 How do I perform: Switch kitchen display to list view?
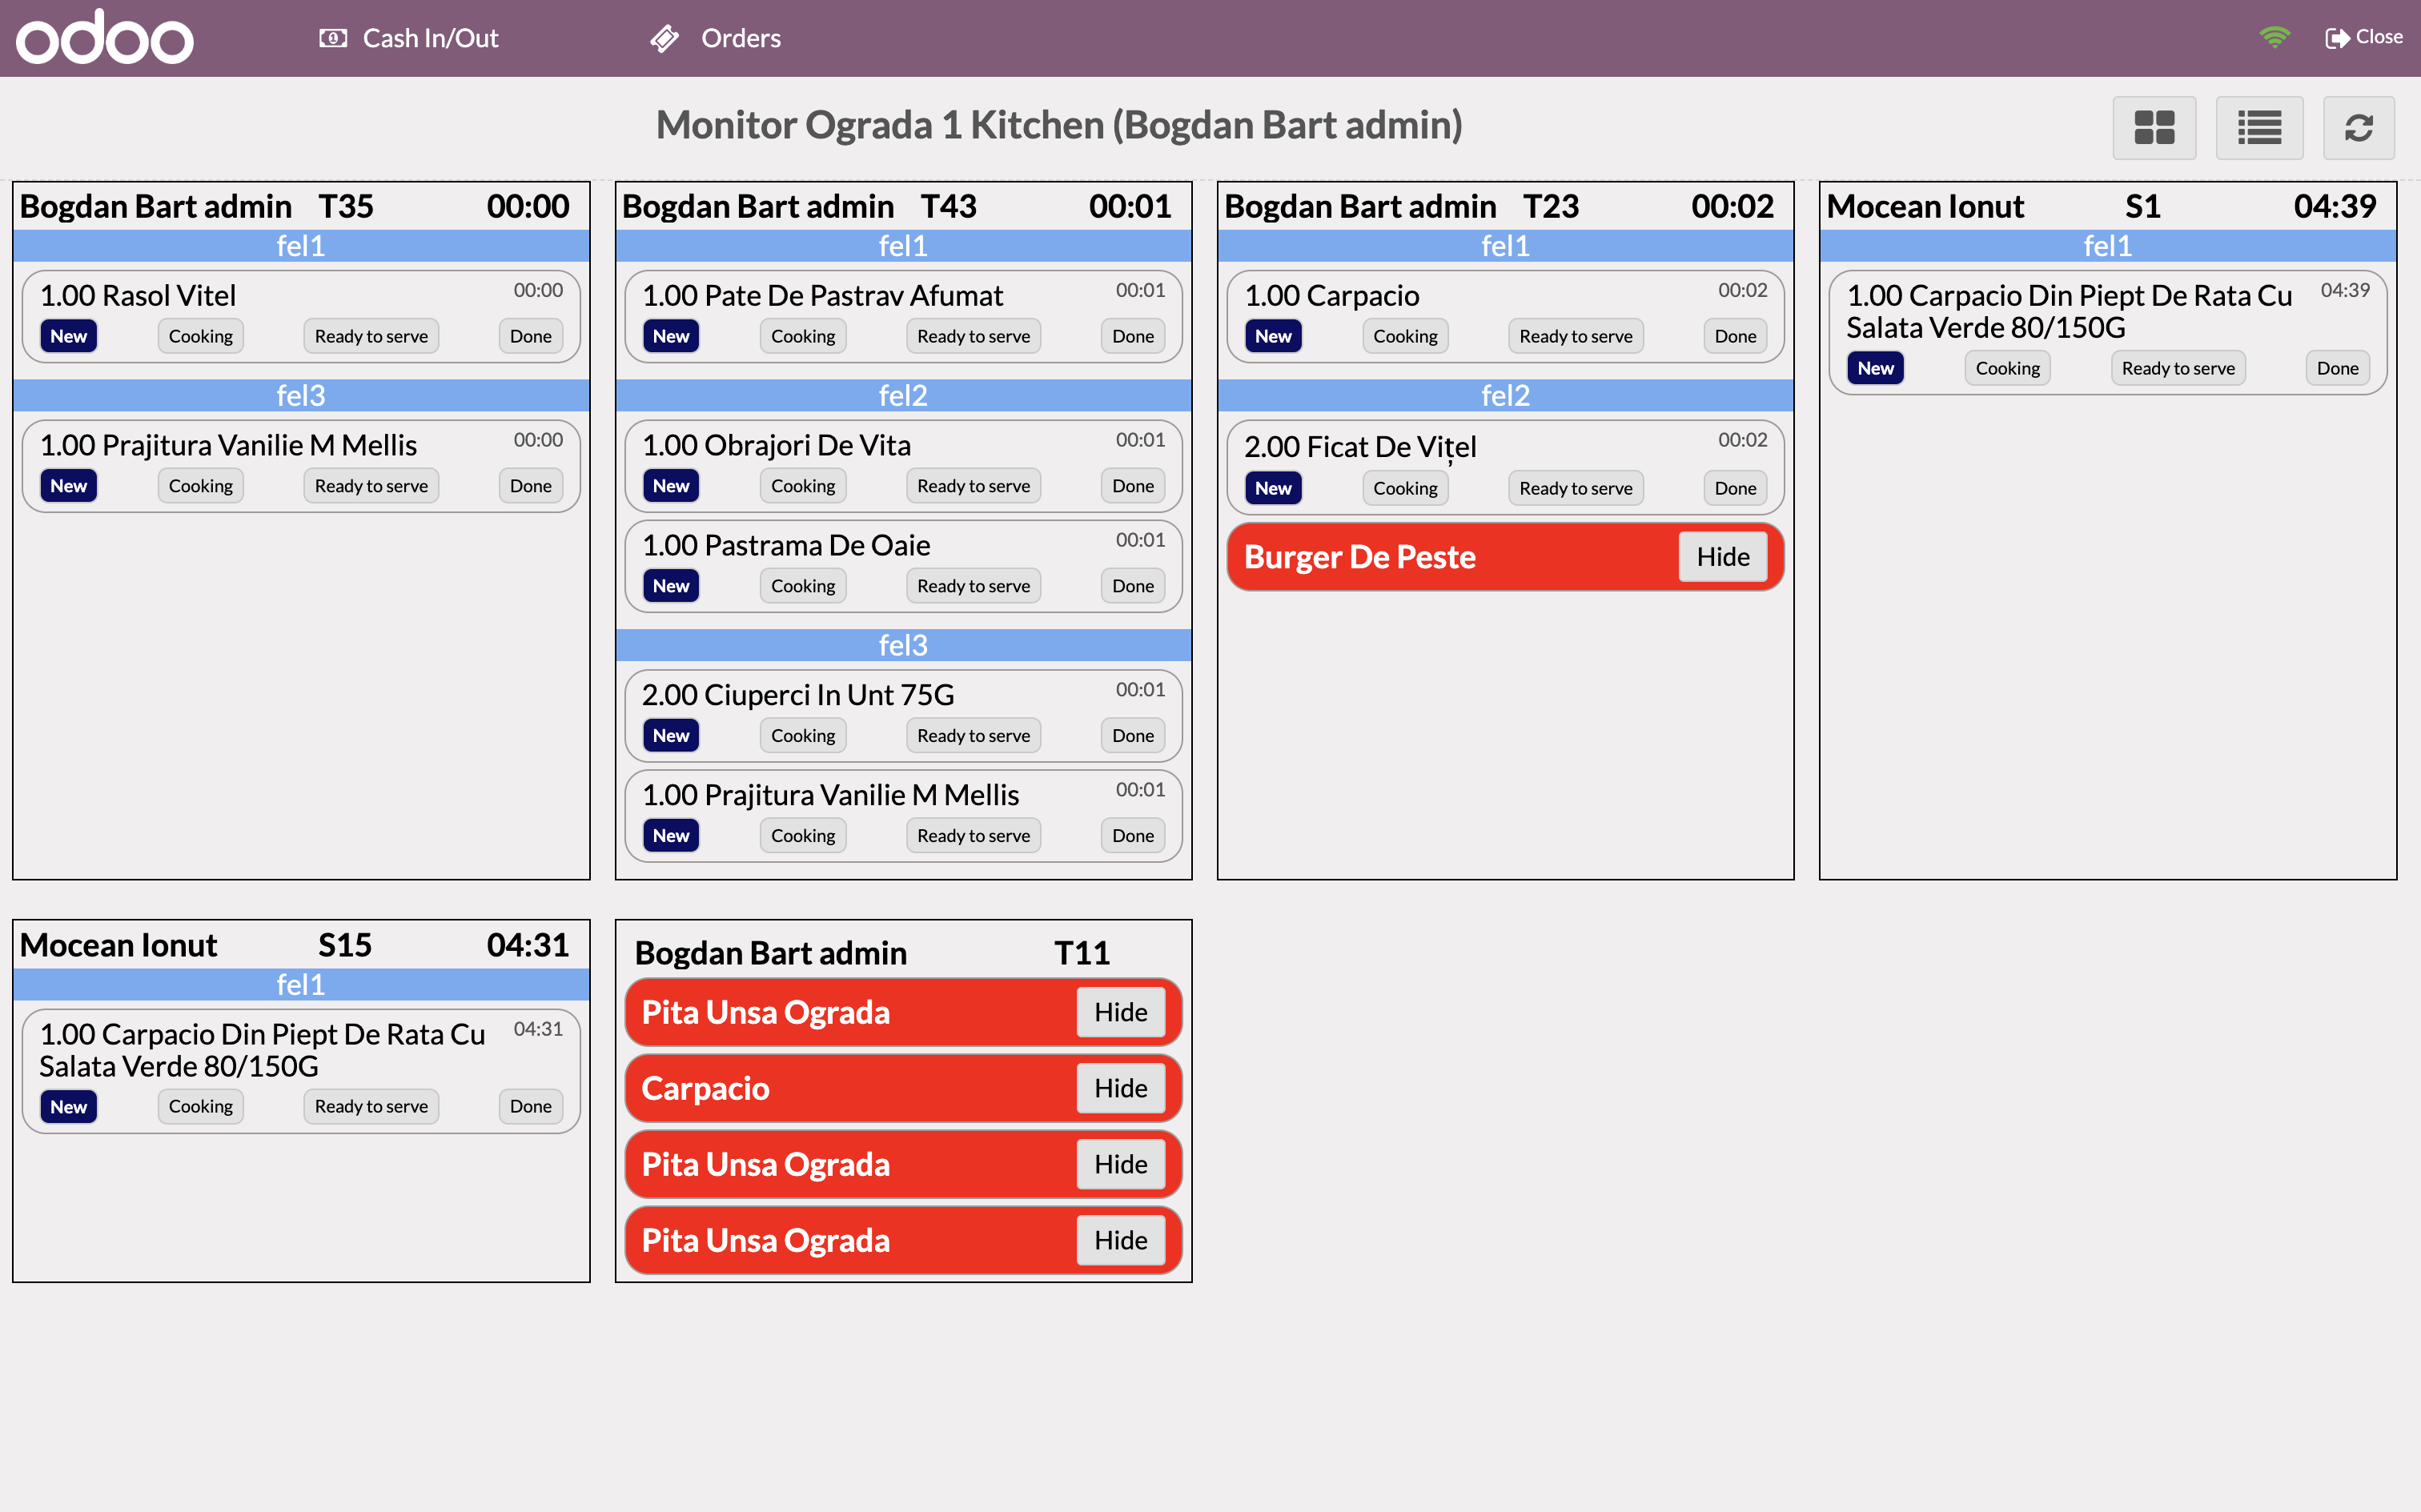[2259, 127]
